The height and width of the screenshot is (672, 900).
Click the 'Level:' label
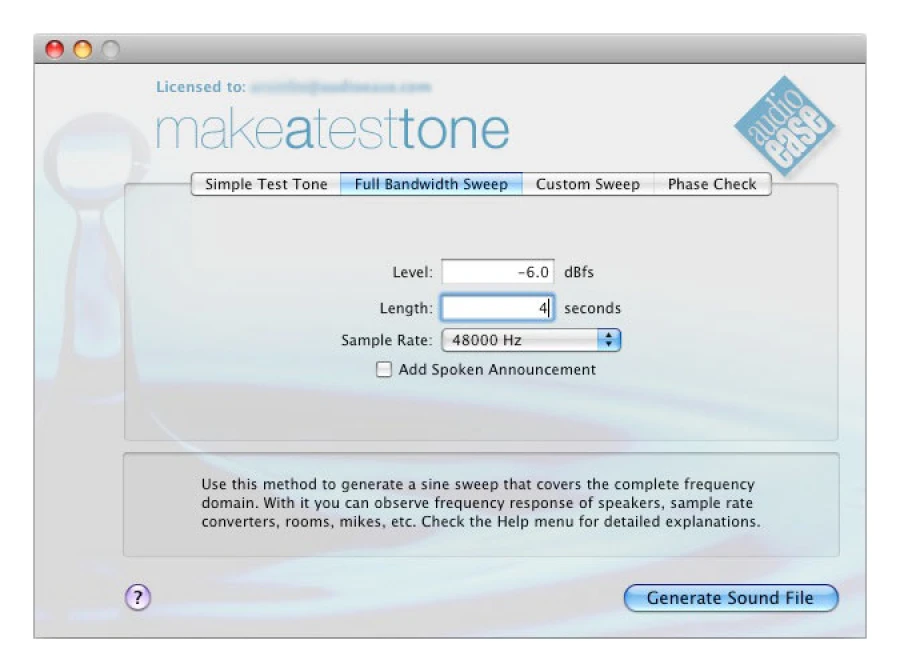pos(412,272)
